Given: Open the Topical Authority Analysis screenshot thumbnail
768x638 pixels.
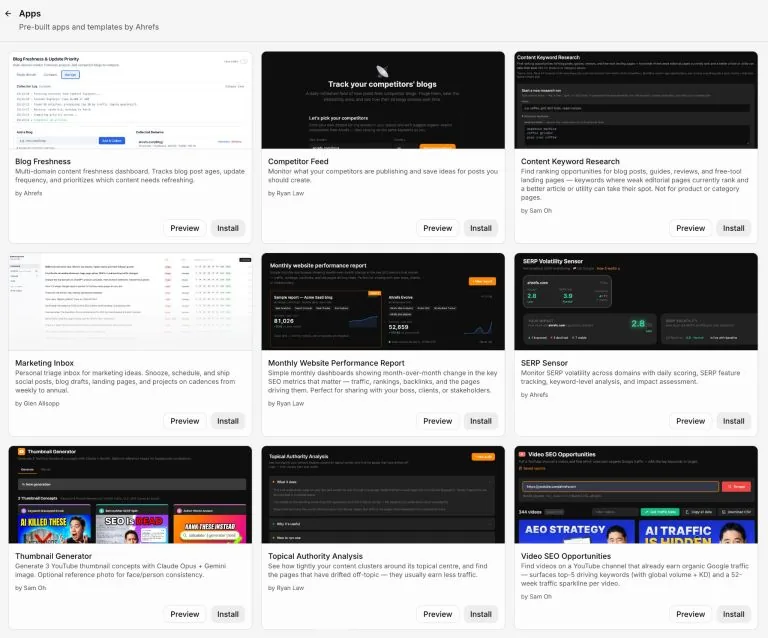Looking at the screenshot, I should tap(383, 495).
